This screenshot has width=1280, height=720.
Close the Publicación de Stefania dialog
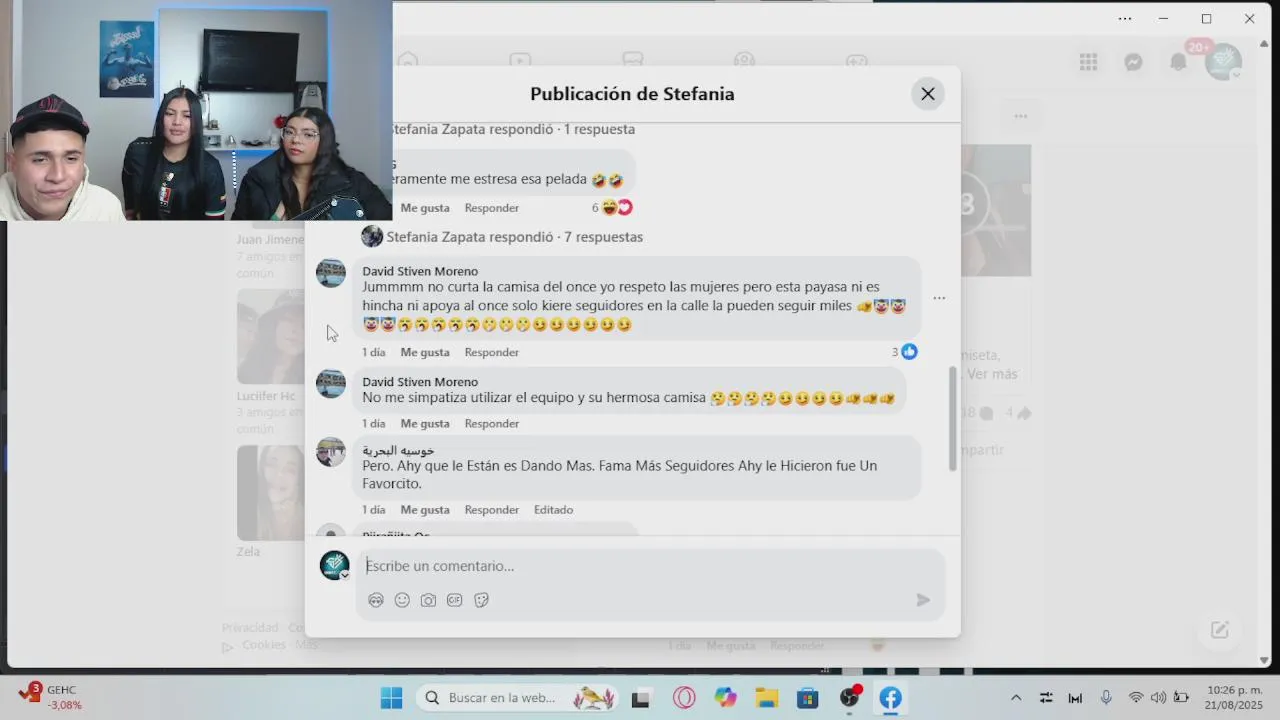click(x=928, y=93)
